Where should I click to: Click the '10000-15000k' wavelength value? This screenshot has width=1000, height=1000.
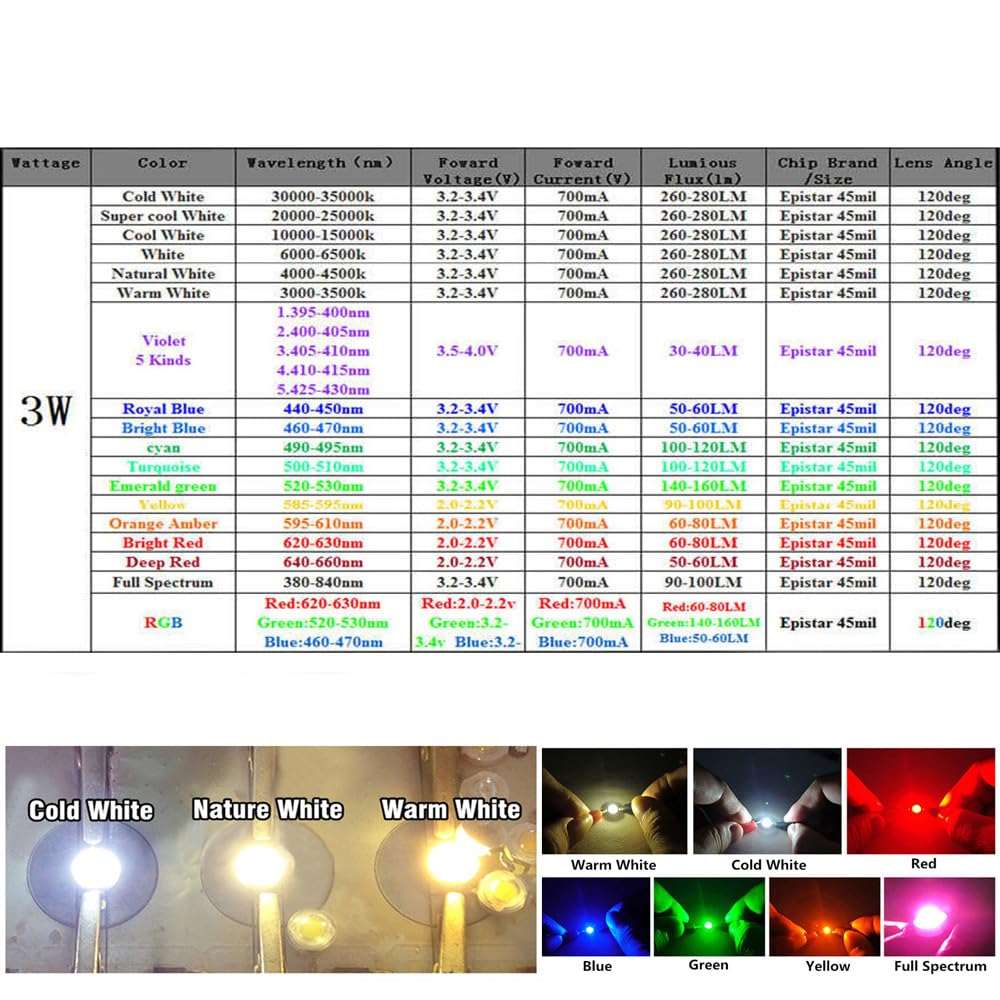coord(323,235)
